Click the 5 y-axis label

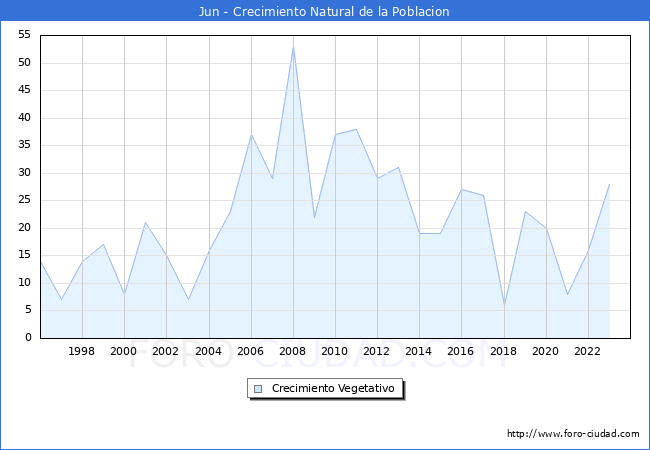[28, 310]
